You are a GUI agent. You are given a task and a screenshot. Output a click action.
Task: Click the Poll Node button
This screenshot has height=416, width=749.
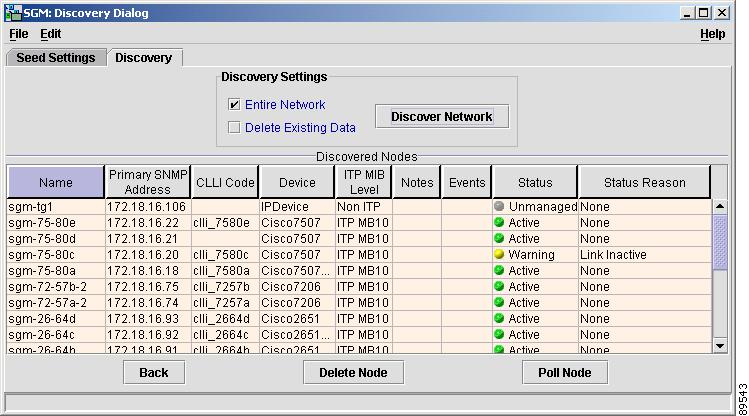pyautogui.click(x=565, y=373)
